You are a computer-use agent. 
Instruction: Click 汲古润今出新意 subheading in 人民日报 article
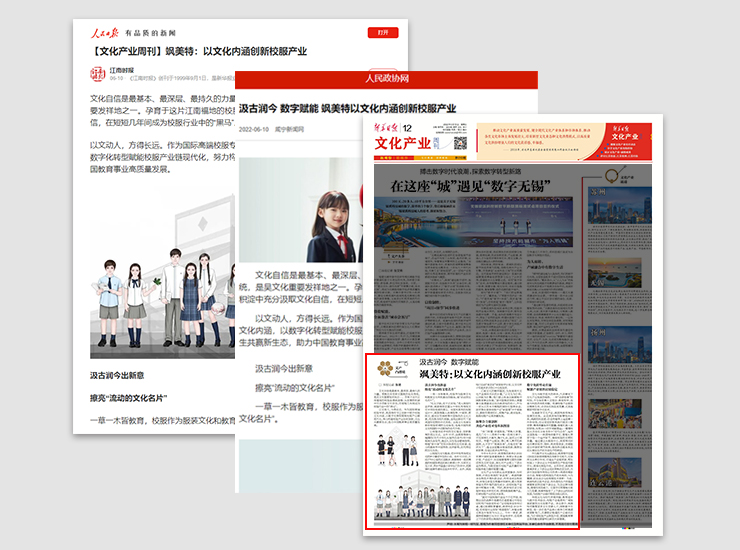117,375
